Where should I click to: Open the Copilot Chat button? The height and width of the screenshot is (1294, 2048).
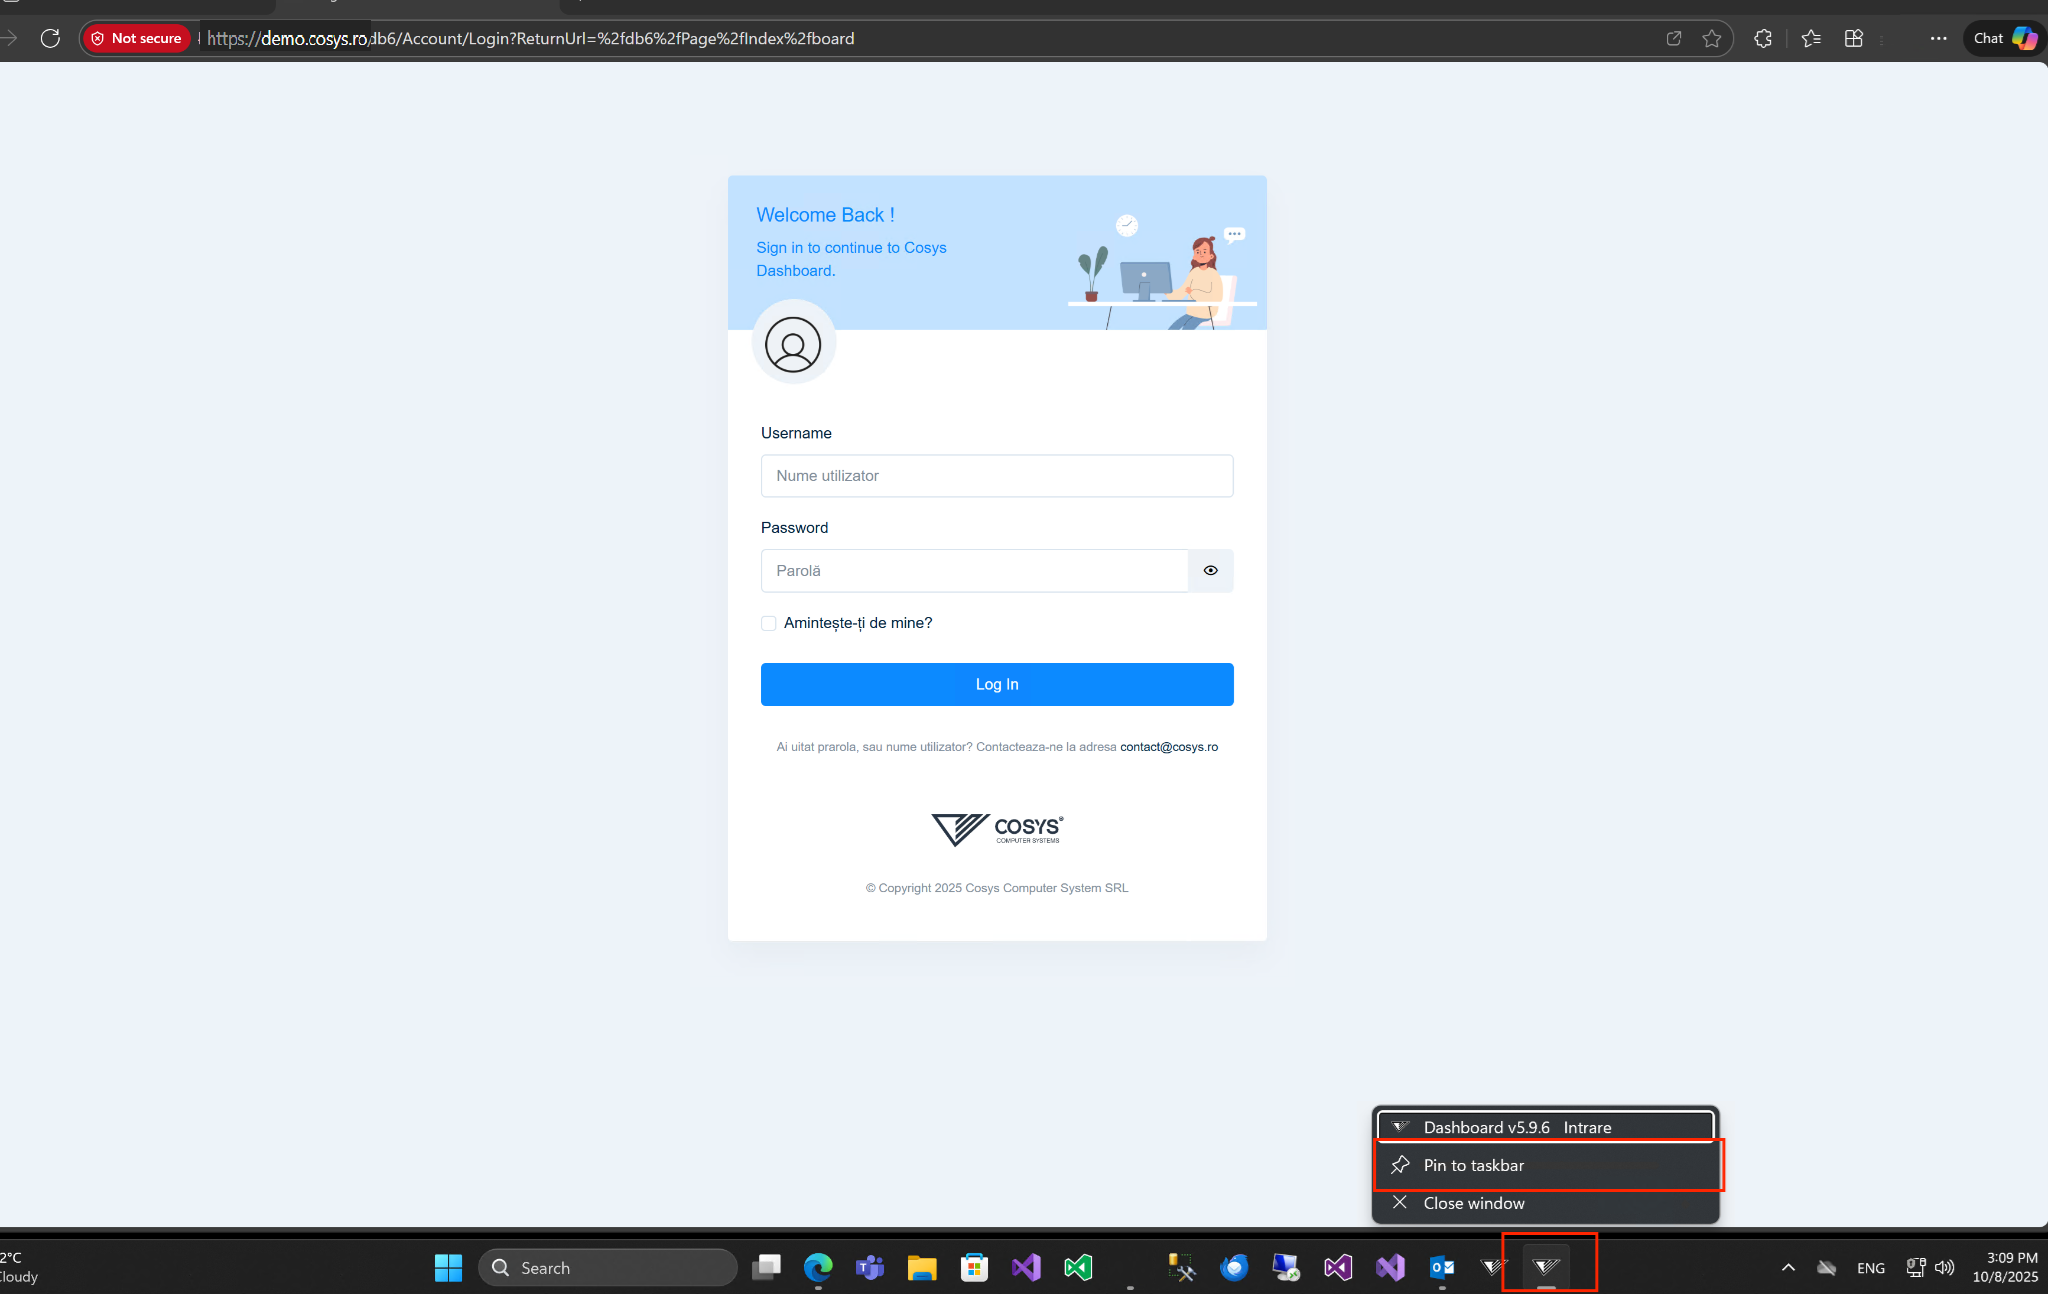[2004, 38]
